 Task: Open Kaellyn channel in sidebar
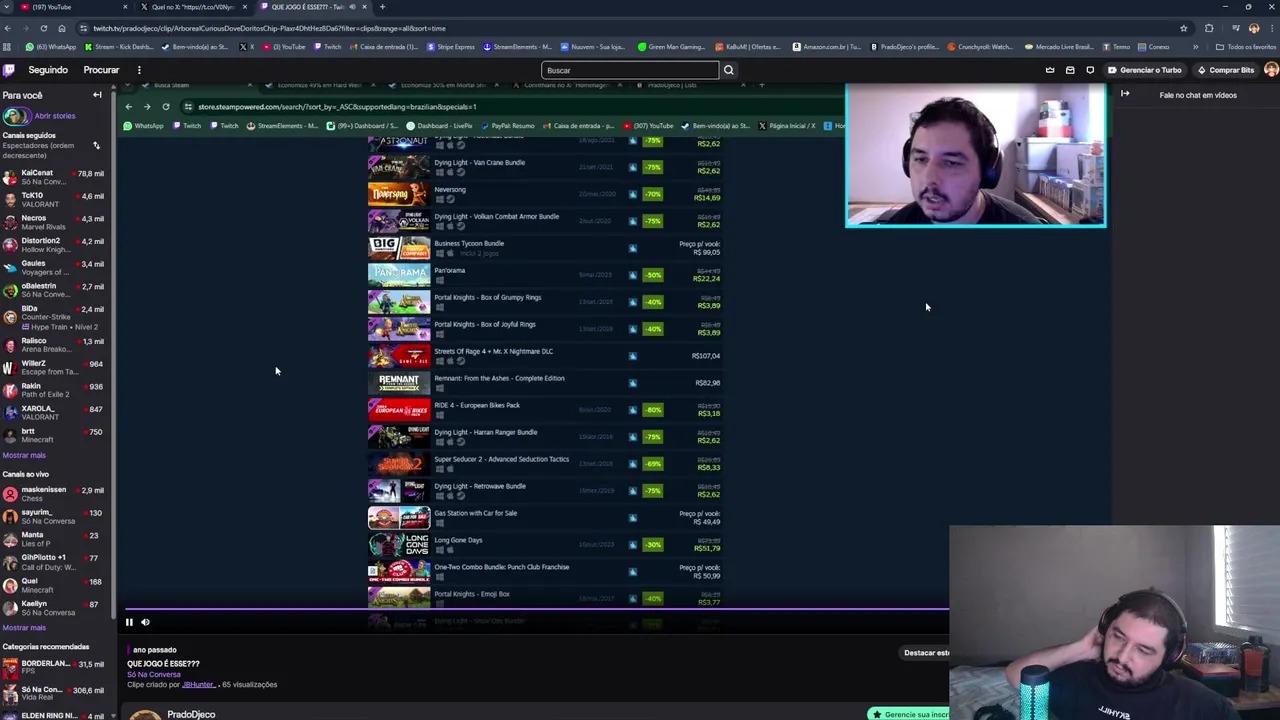coord(57,608)
